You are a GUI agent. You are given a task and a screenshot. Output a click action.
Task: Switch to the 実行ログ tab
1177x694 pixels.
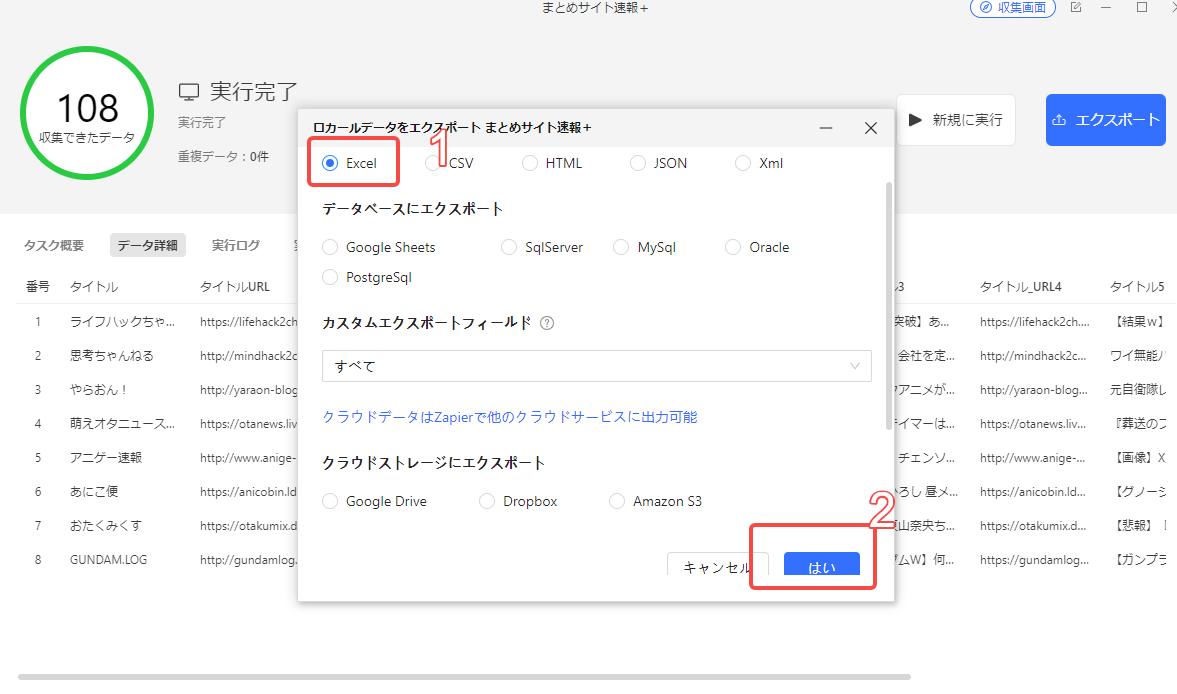click(236, 245)
